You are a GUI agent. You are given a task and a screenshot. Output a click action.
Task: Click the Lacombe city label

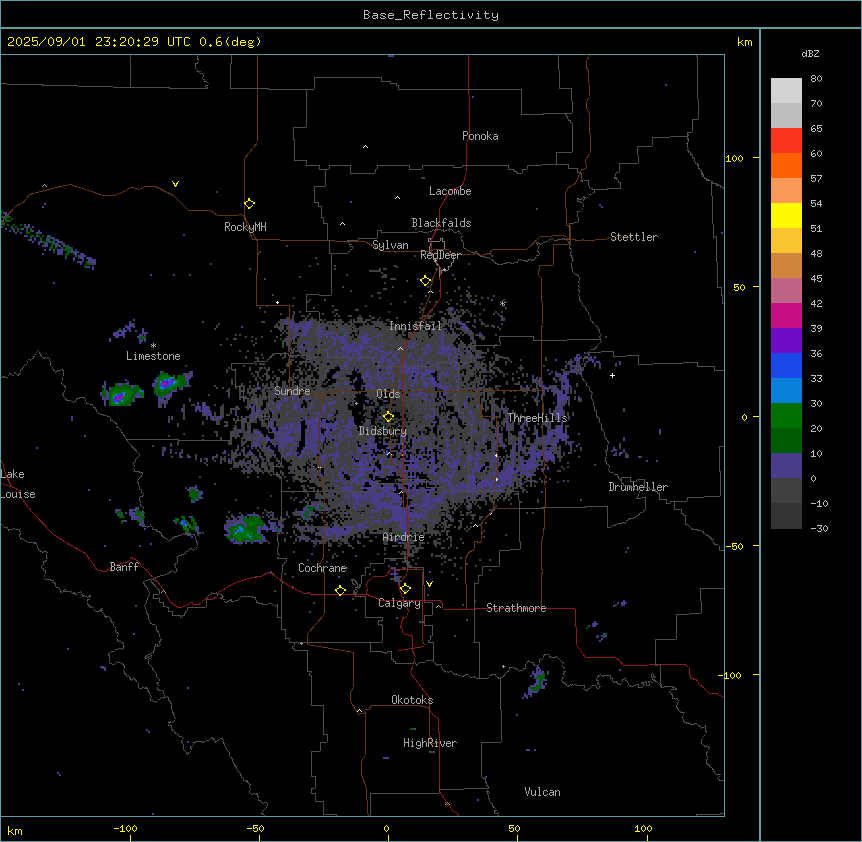[x=450, y=191]
